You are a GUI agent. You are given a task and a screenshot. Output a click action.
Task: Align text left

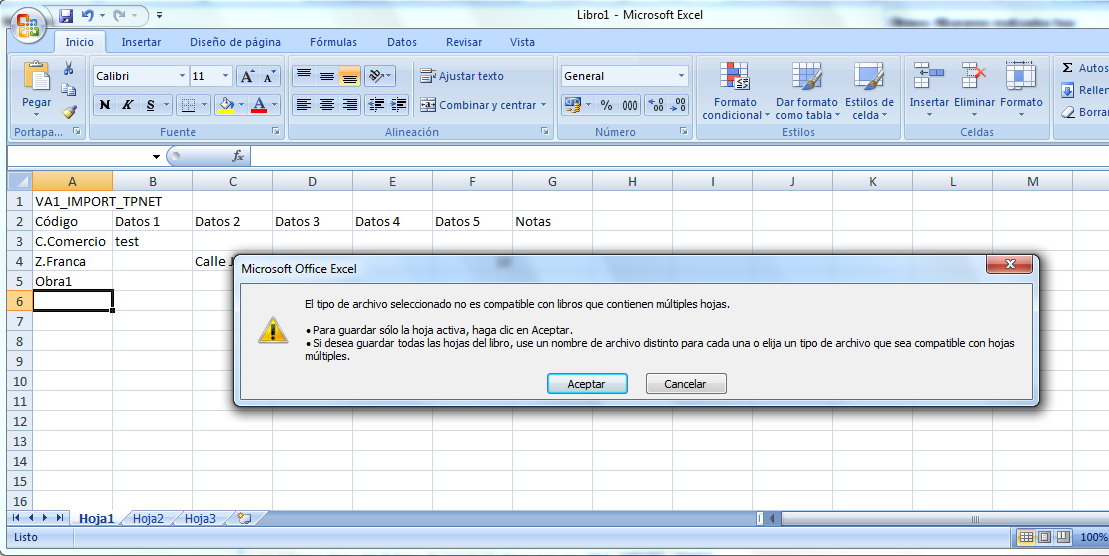click(x=303, y=105)
